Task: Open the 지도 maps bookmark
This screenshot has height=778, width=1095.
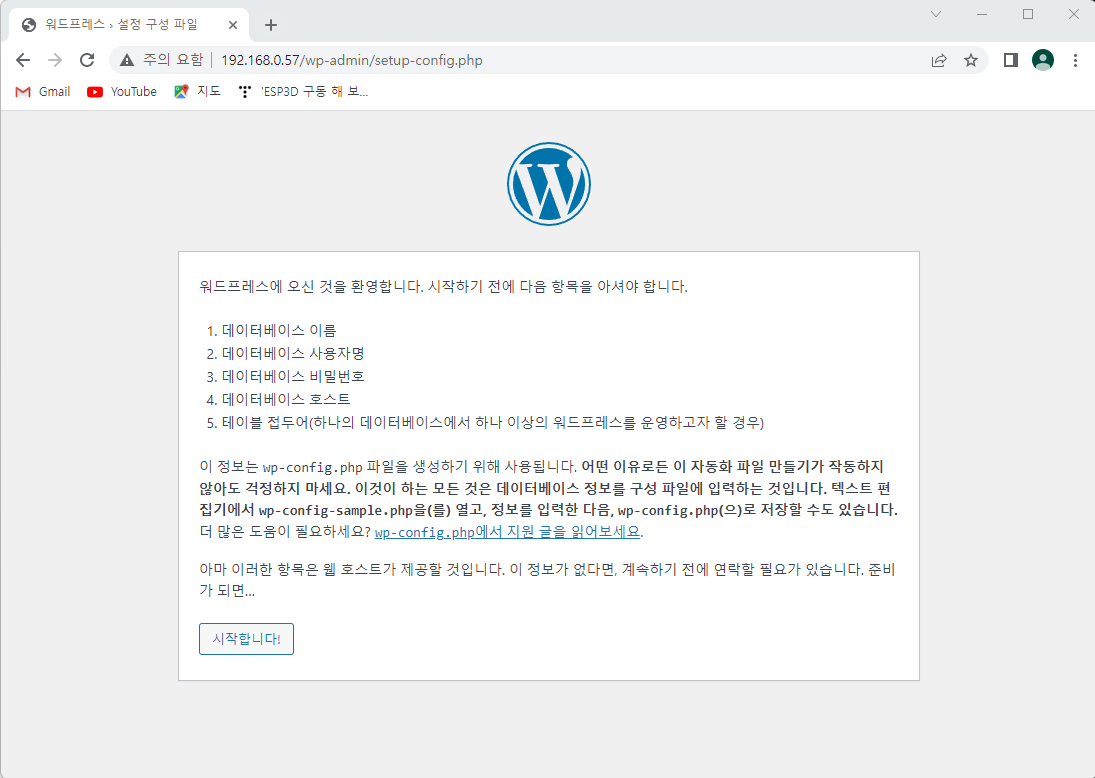Action: click(x=198, y=91)
